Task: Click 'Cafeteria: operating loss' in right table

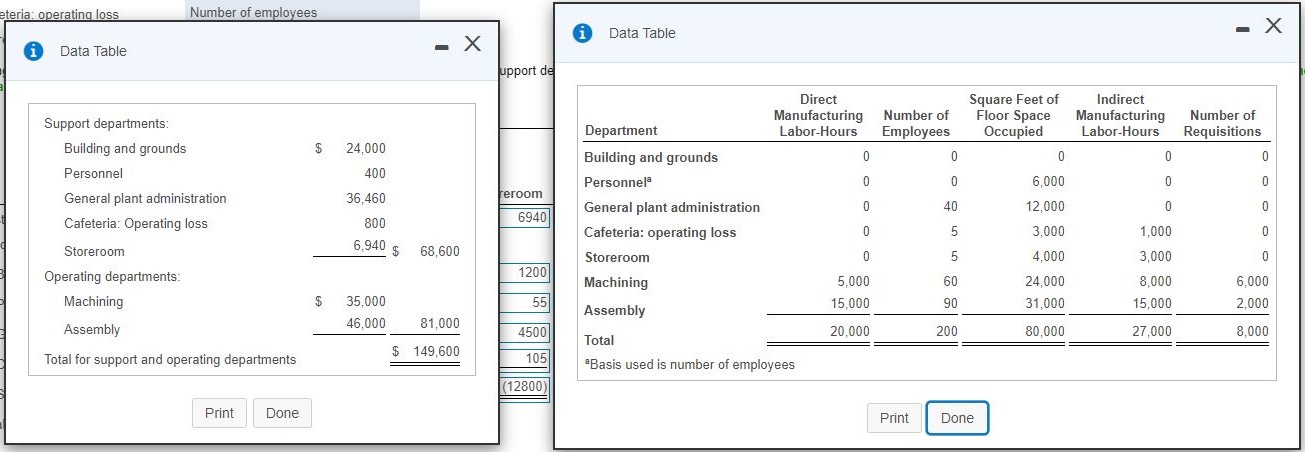Action: (x=660, y=232)
